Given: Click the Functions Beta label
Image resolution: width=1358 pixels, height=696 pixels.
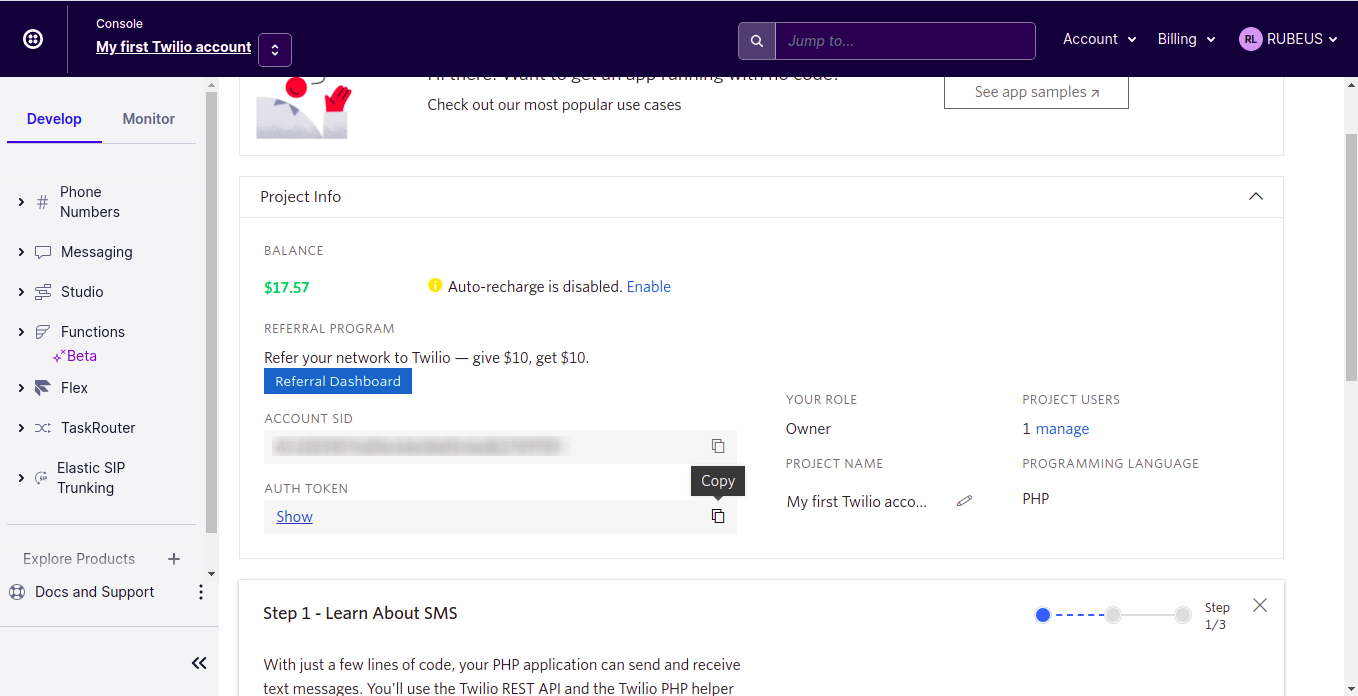Looking at the screenshot, I should click(x=75, y=356).
